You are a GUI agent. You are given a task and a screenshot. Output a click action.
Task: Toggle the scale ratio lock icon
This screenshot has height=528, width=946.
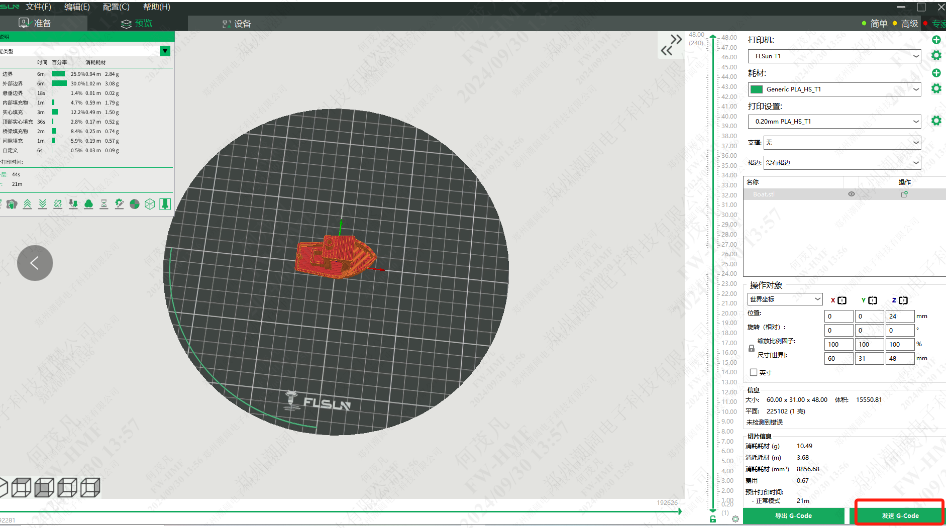tap(751, 348)
